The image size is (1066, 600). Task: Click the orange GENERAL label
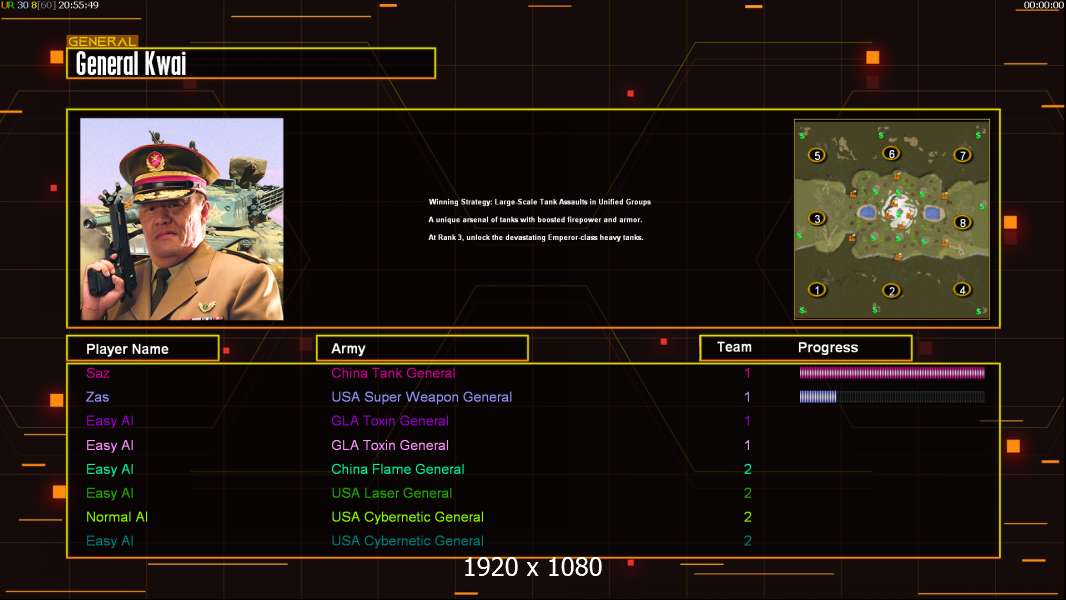tap(102, 41)
